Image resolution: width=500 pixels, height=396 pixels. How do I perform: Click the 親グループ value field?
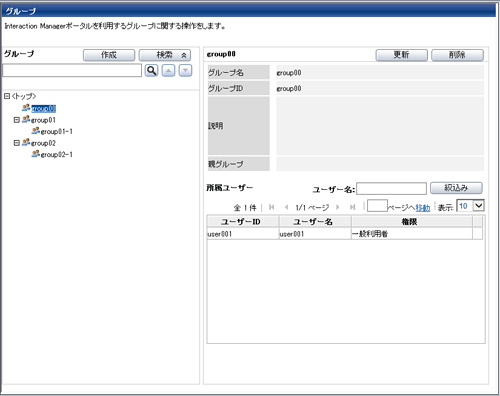[x=380, y=164]
